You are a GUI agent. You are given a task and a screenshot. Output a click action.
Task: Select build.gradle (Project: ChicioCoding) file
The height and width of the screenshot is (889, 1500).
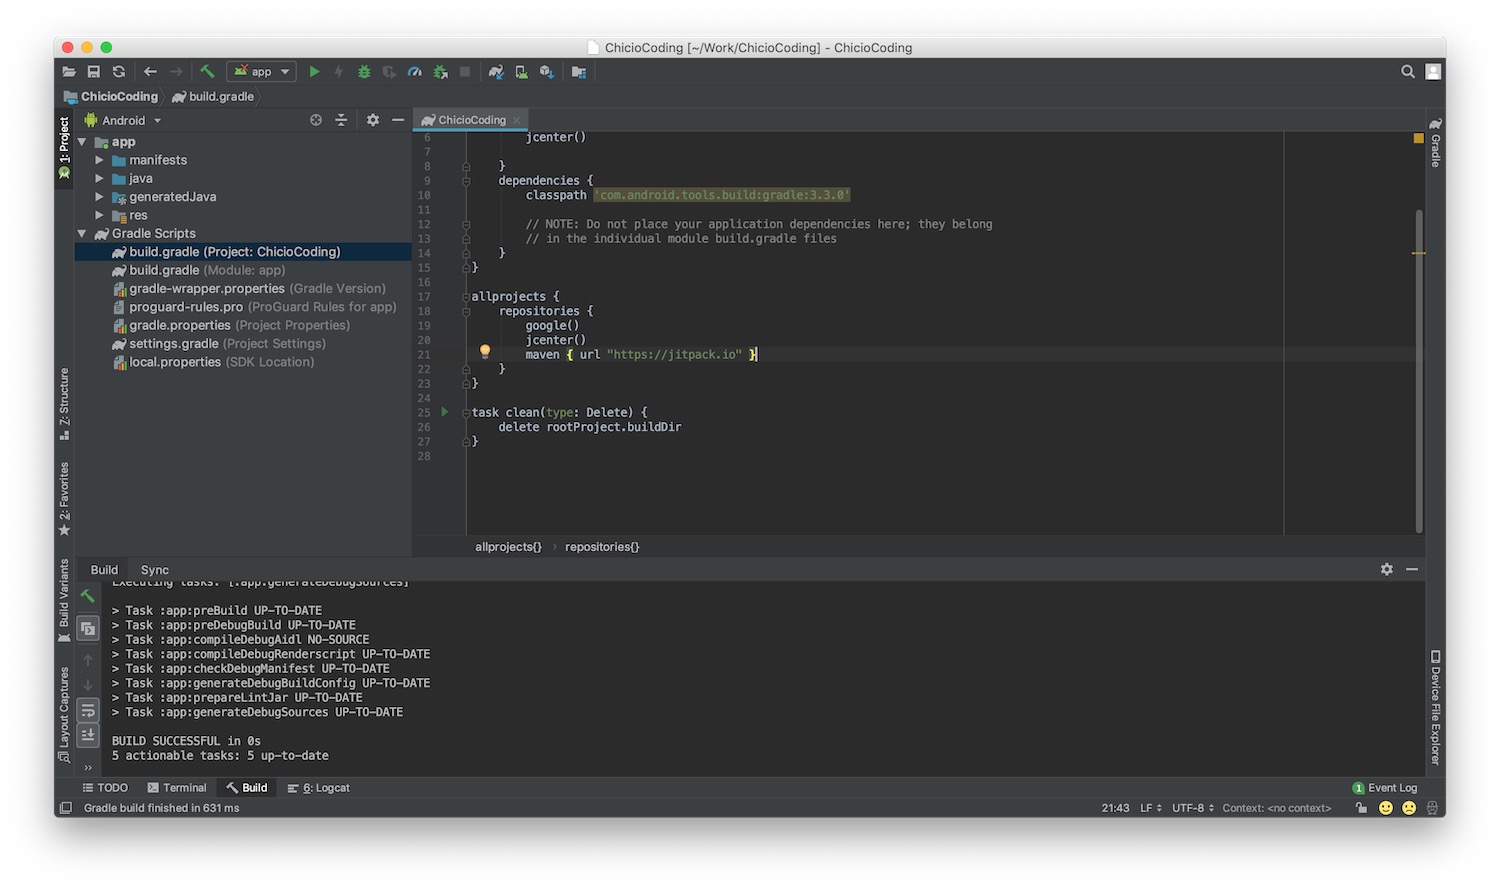[x=243, y=252]
